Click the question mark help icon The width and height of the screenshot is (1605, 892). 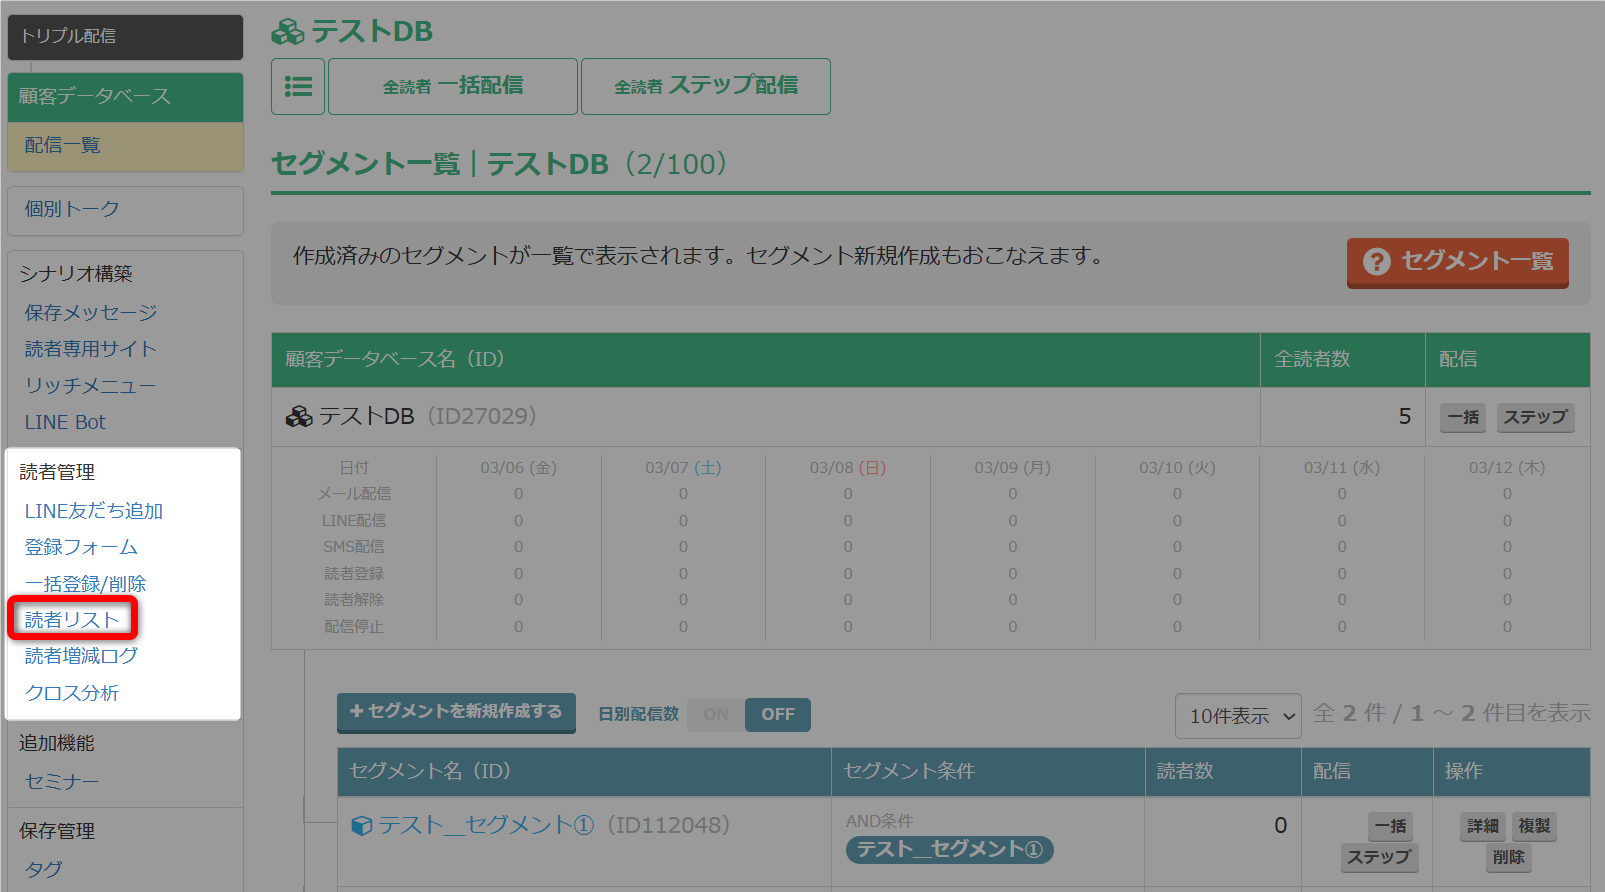[x=1376, y=262]
